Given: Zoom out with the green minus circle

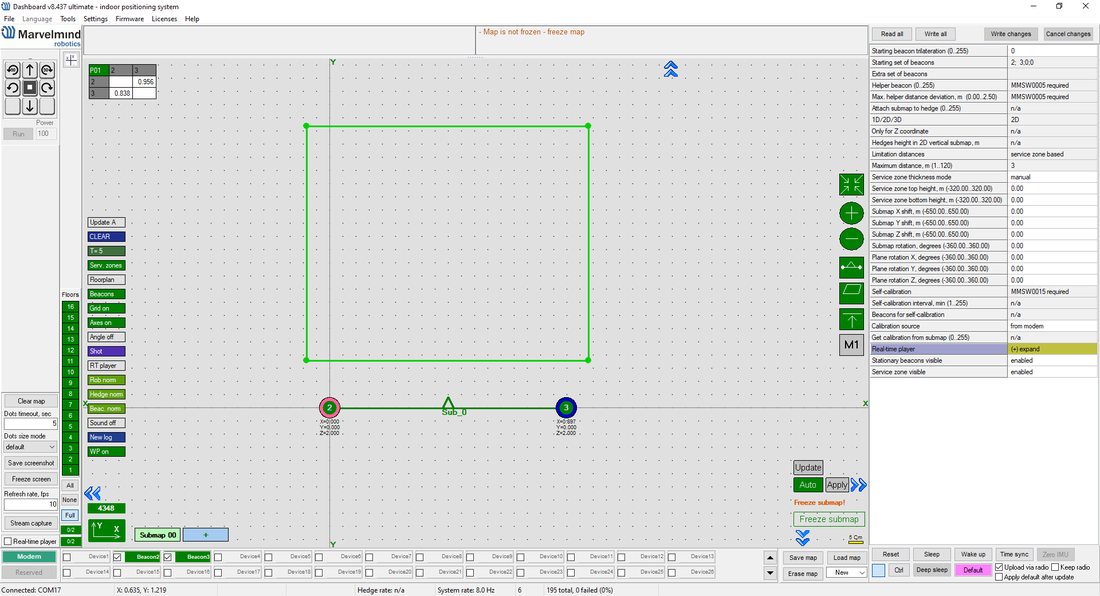Looking at the screenshot, I should (852, 238).
